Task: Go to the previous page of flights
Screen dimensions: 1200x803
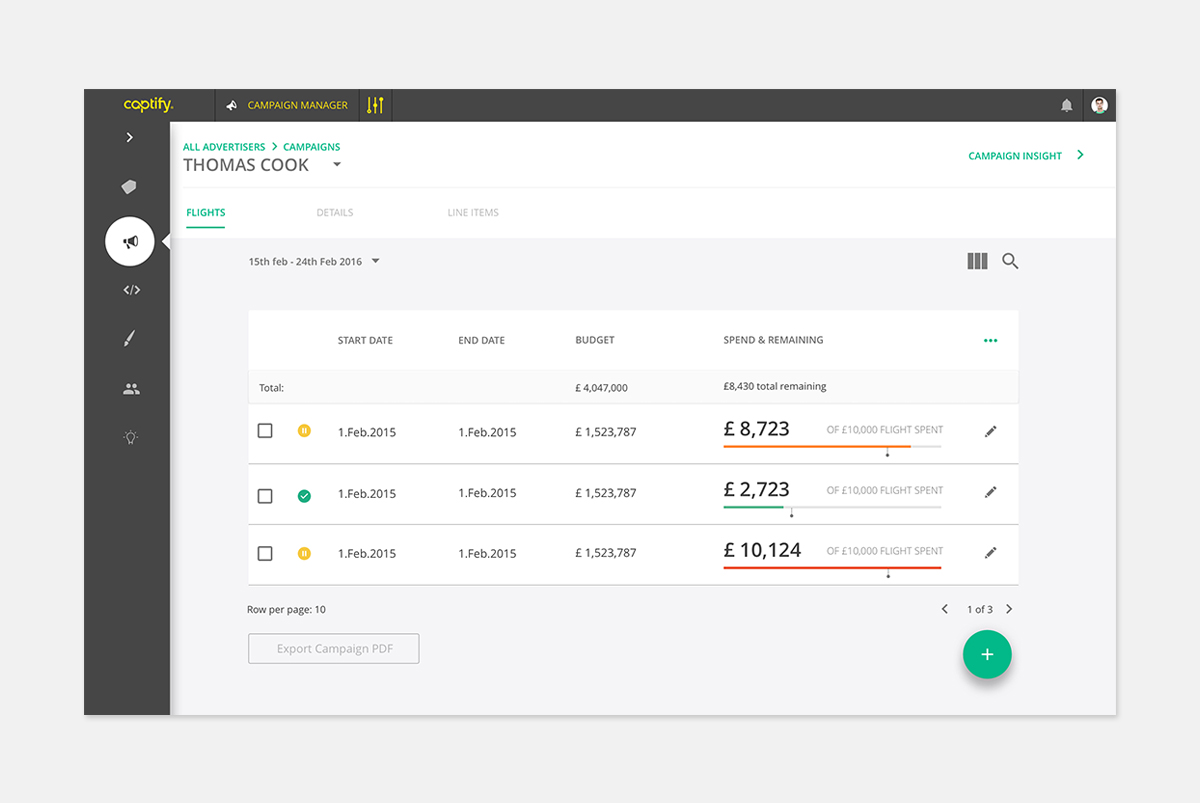Action: pos(944,609)
